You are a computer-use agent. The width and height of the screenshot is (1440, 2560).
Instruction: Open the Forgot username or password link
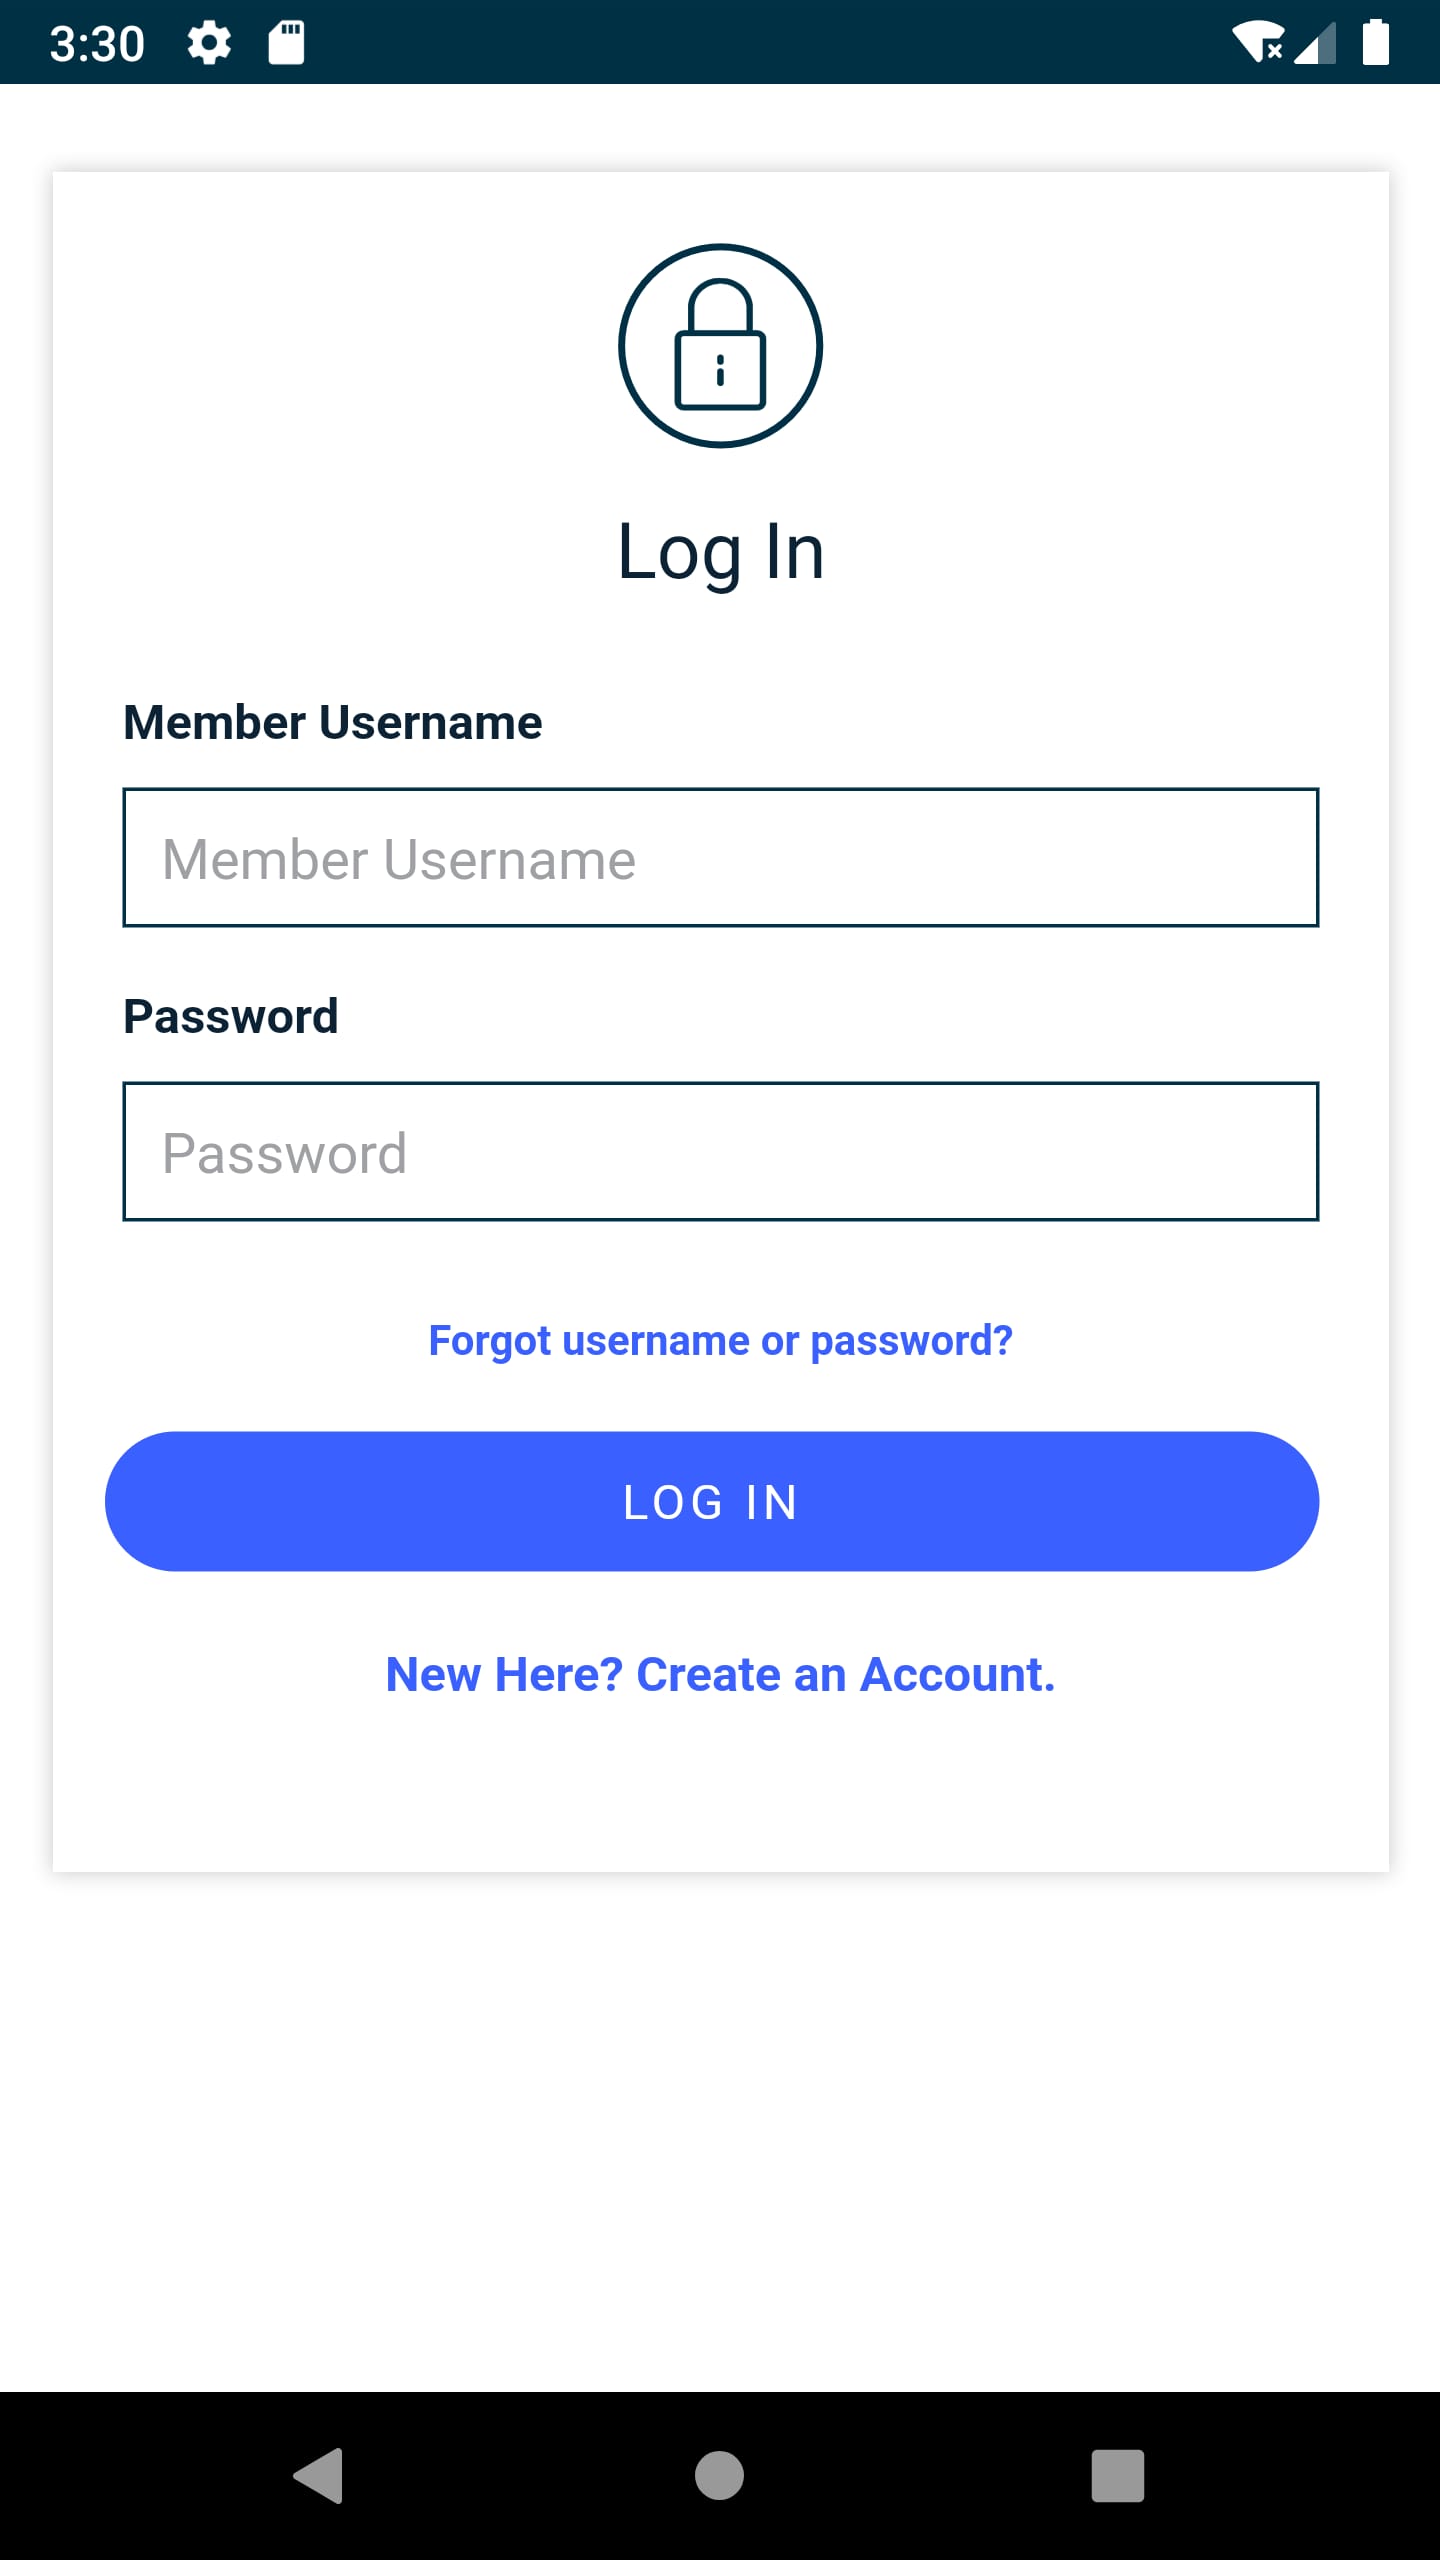[720, 1339]
